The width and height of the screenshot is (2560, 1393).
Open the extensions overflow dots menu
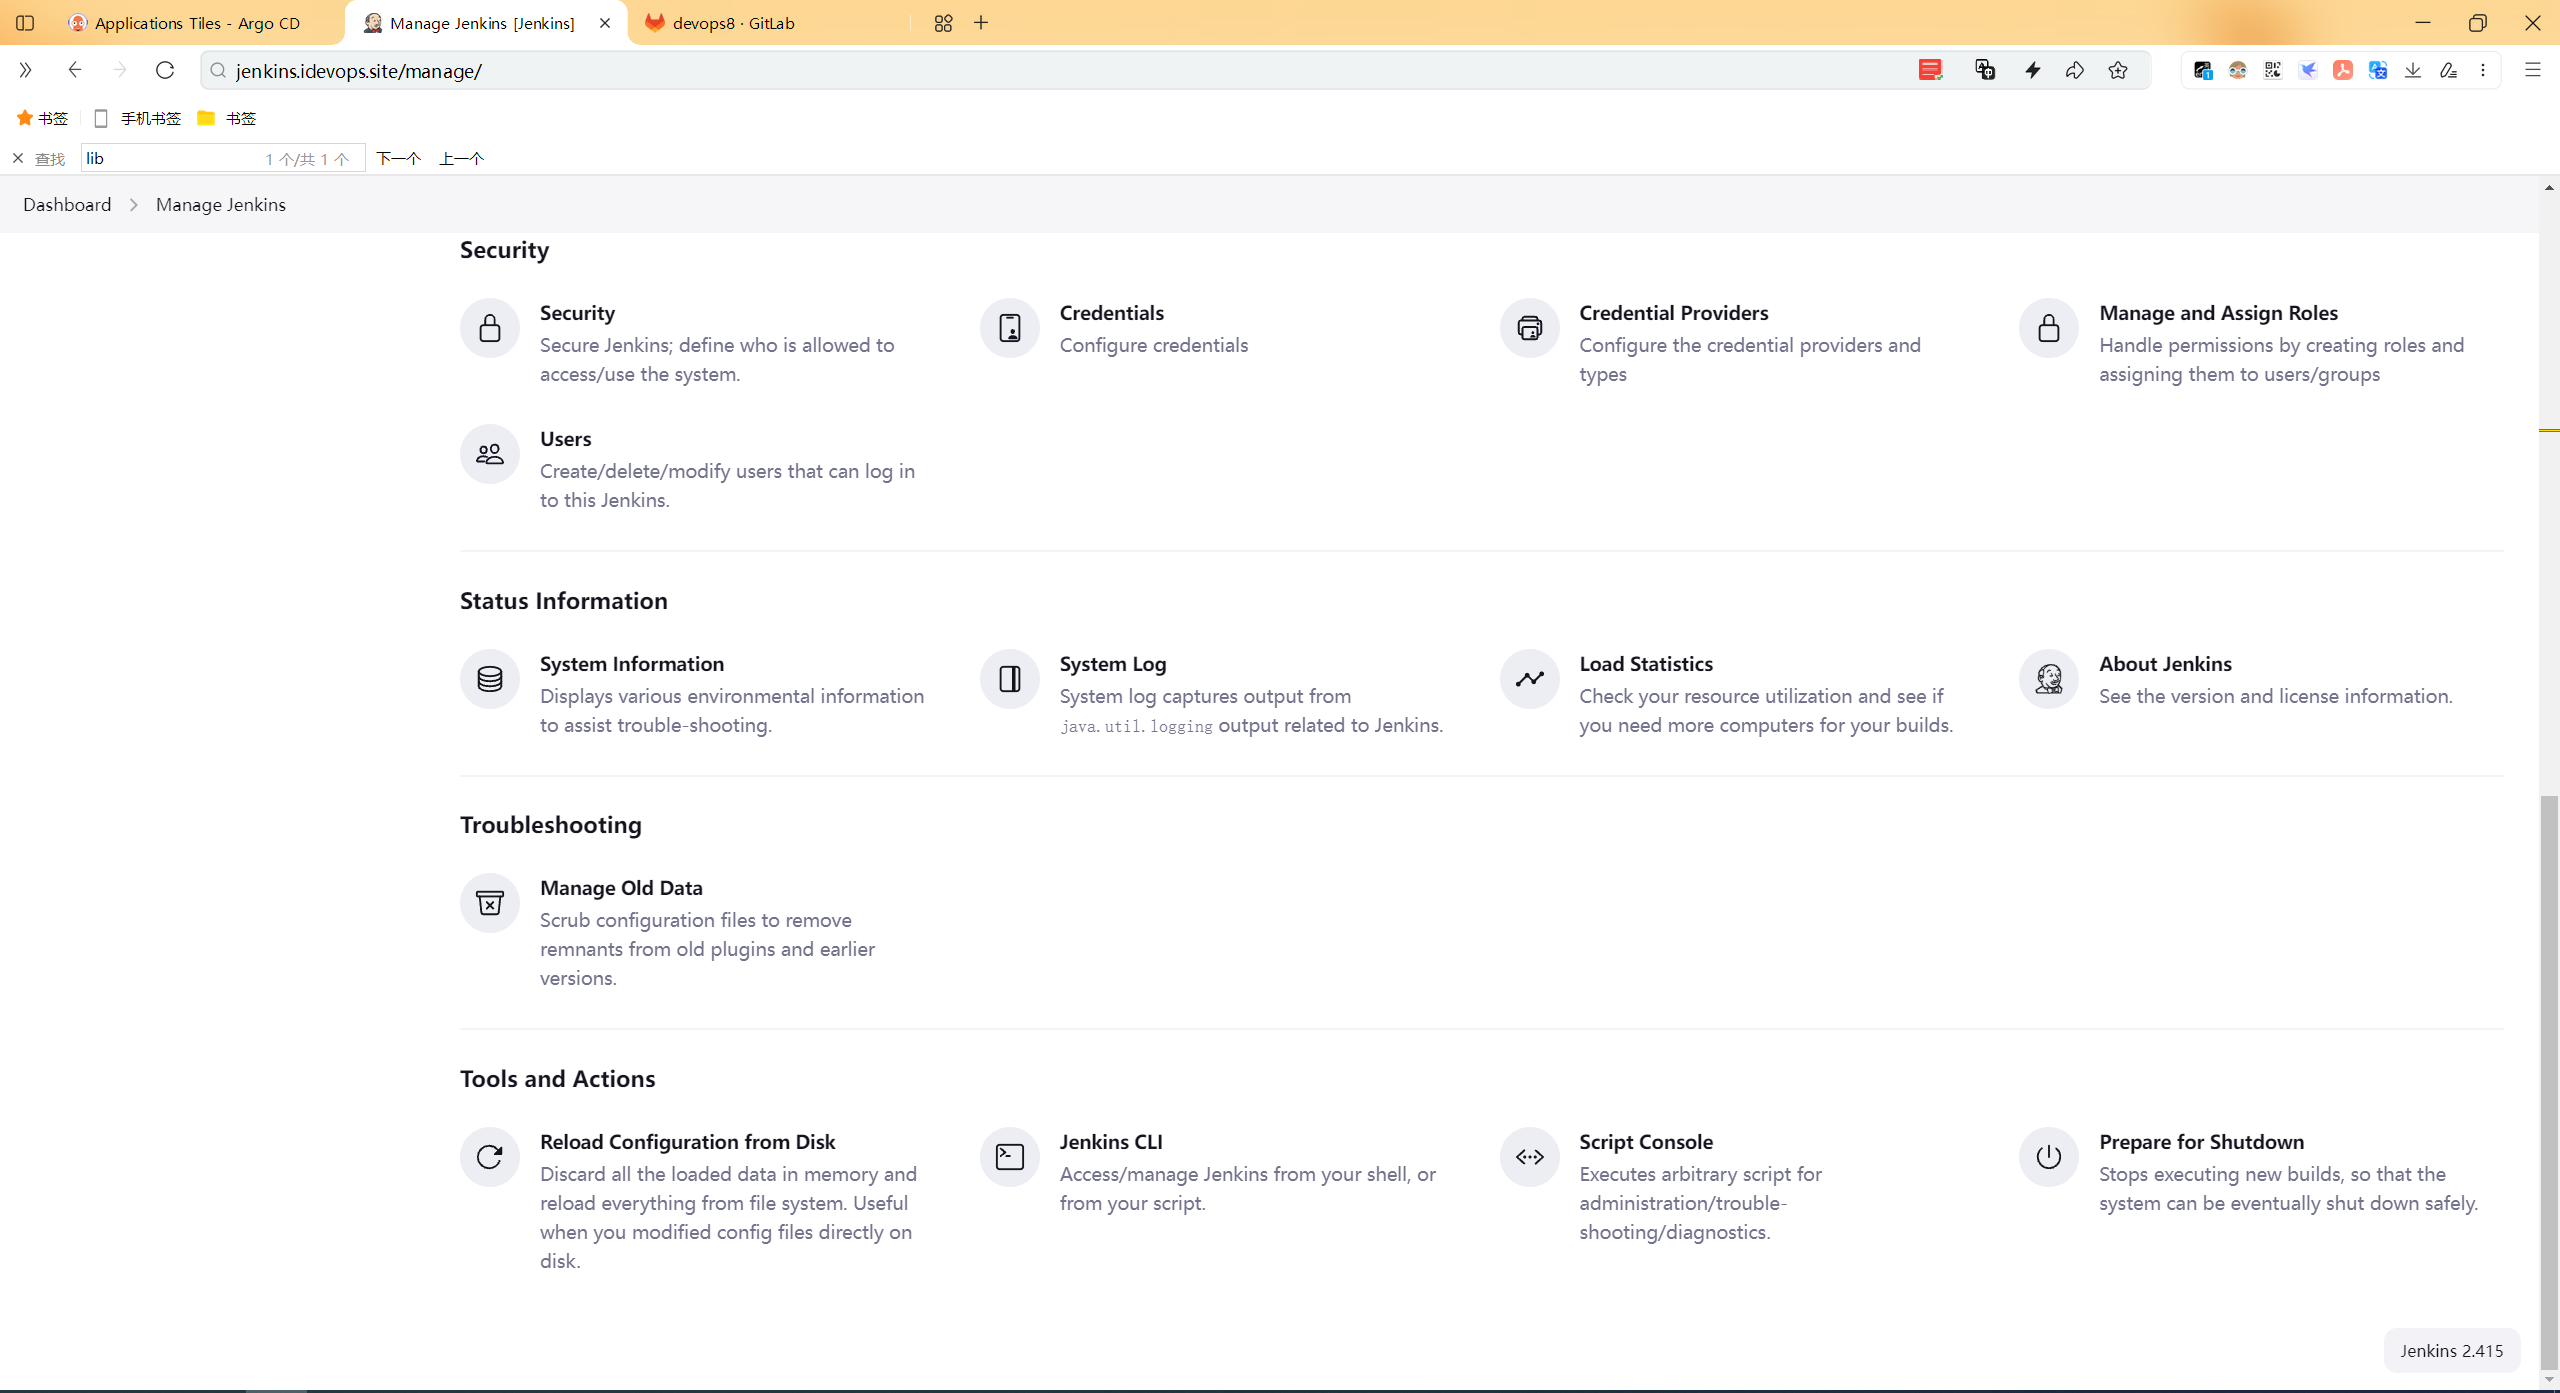click(2483, 70)
